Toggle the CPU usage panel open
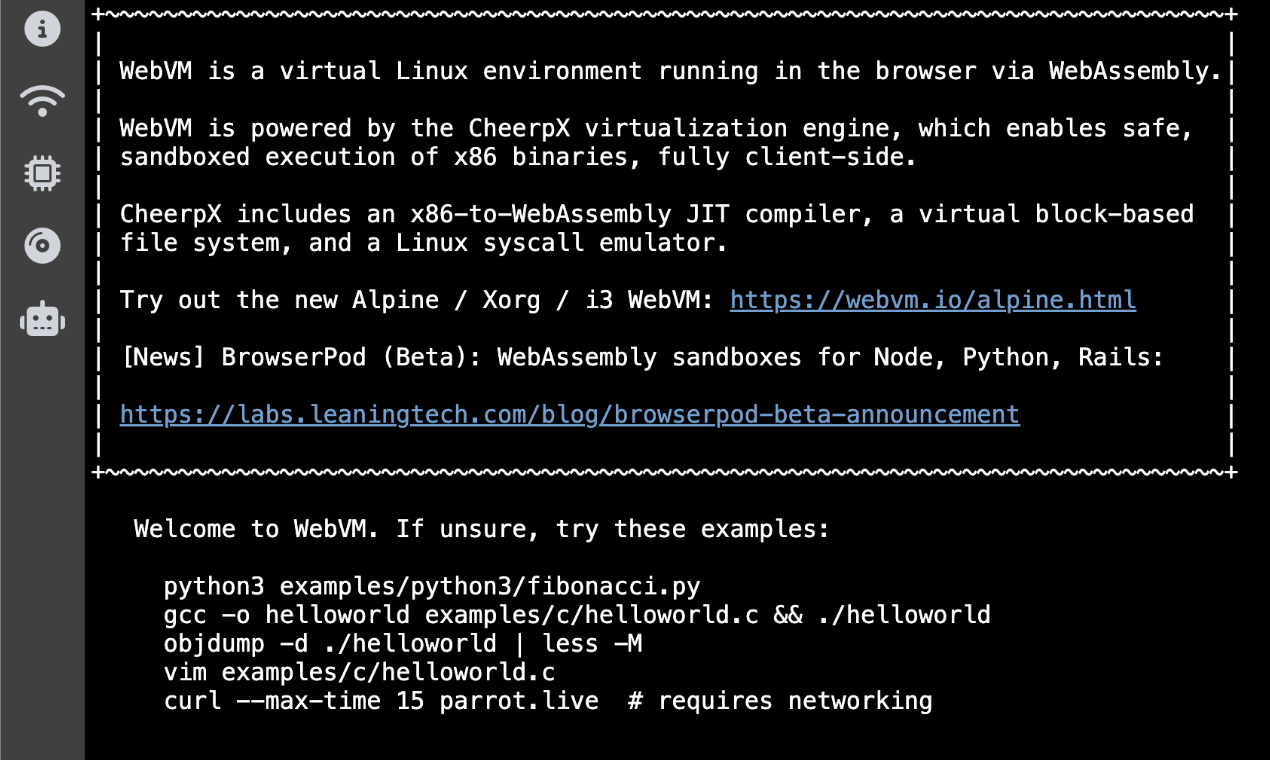The height and width of the screenshot is (760, 1270). [42, 173]
